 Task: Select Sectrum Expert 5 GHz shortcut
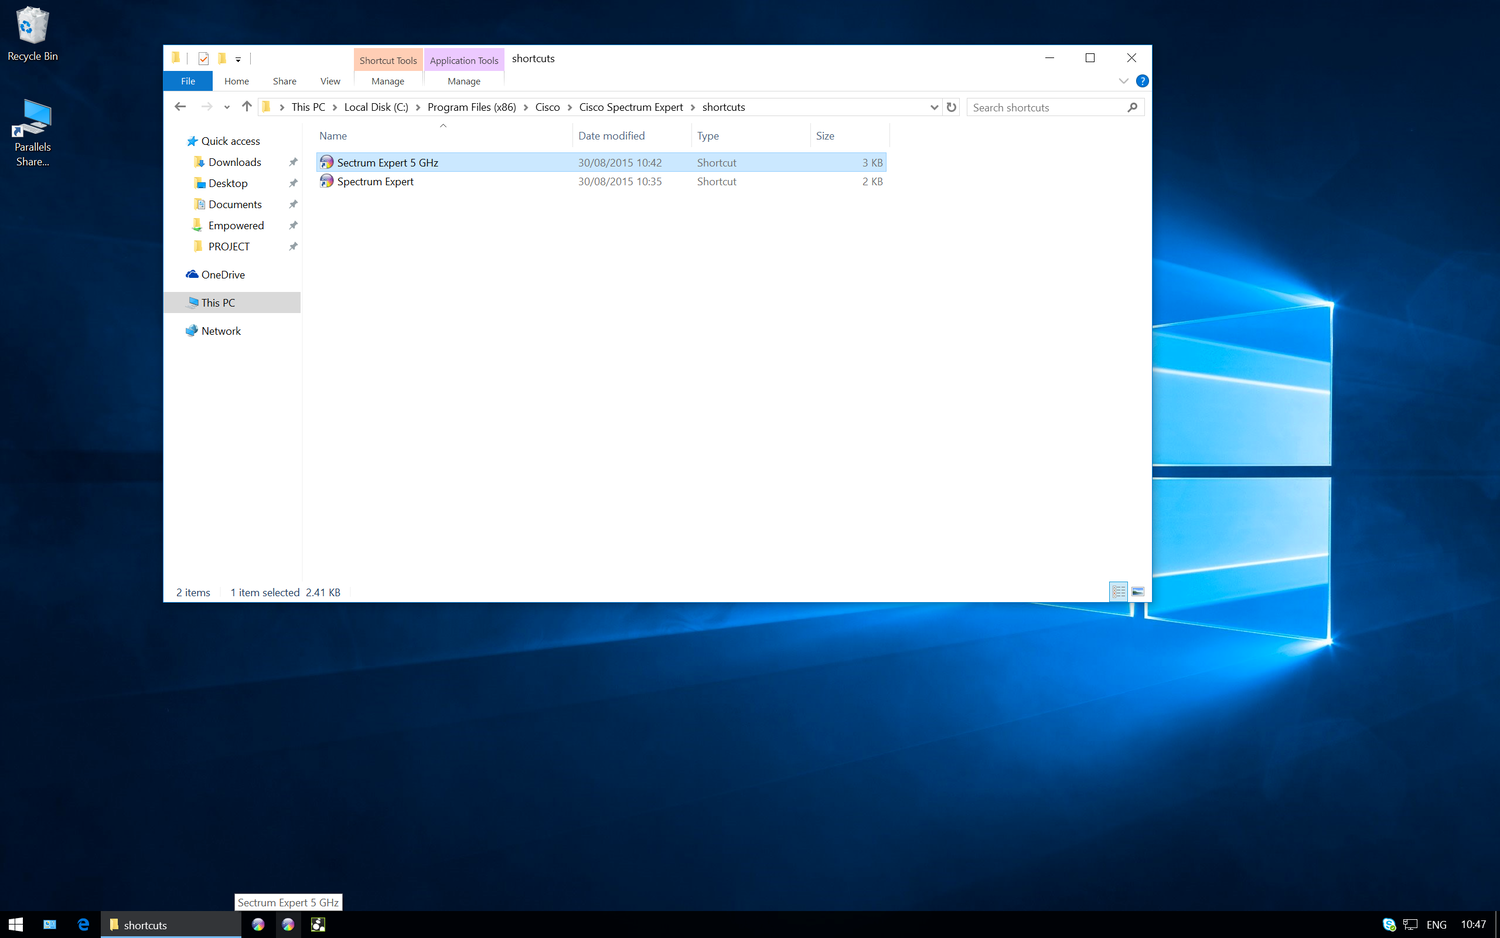(601, 162)
